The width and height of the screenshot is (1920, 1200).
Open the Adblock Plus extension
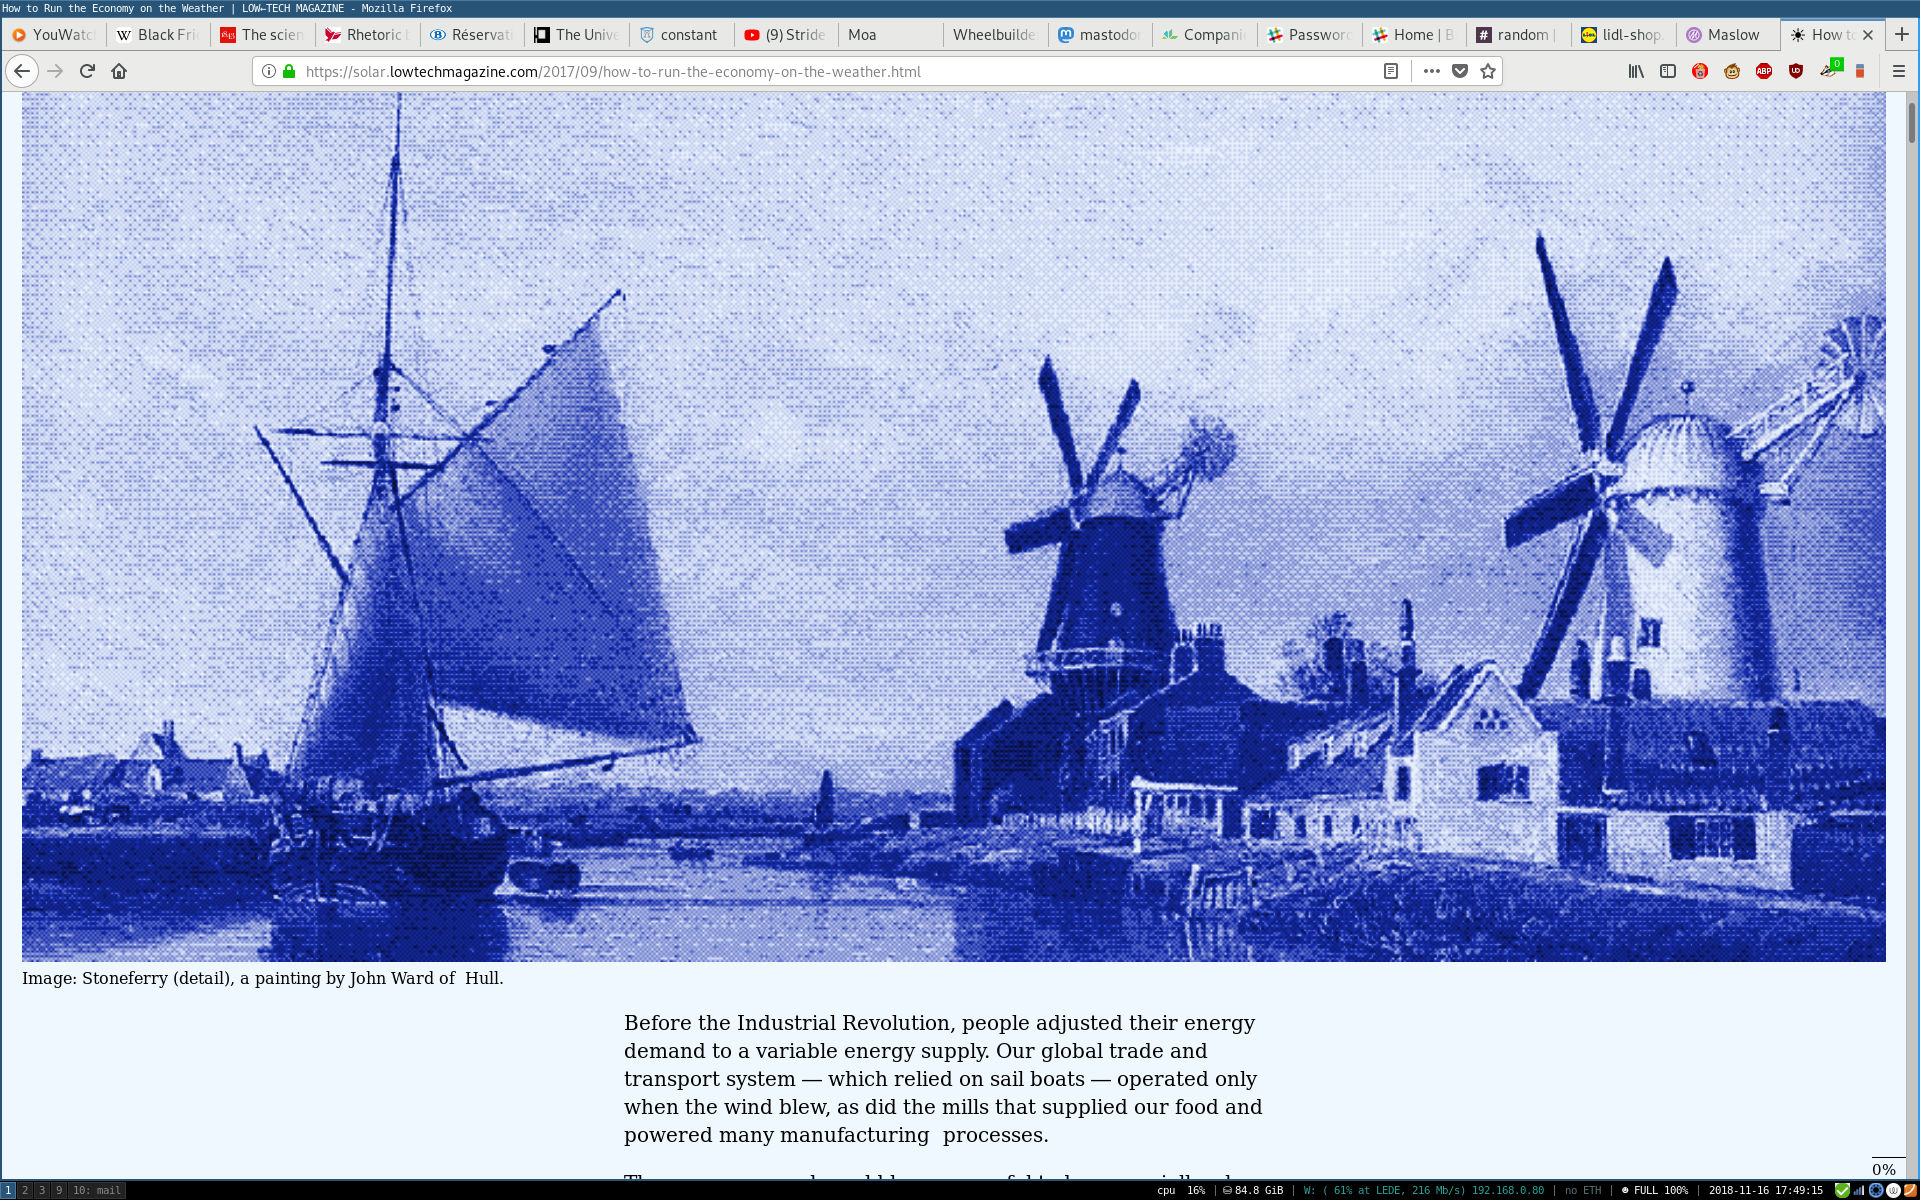[x=1764, y=71]
